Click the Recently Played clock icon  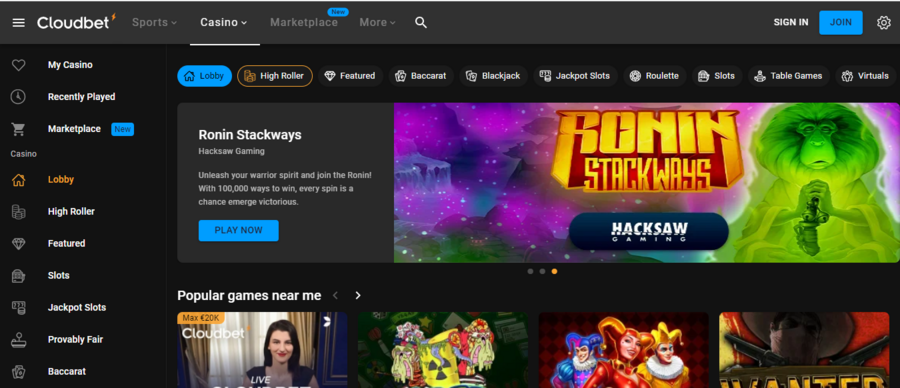[18, 97]
